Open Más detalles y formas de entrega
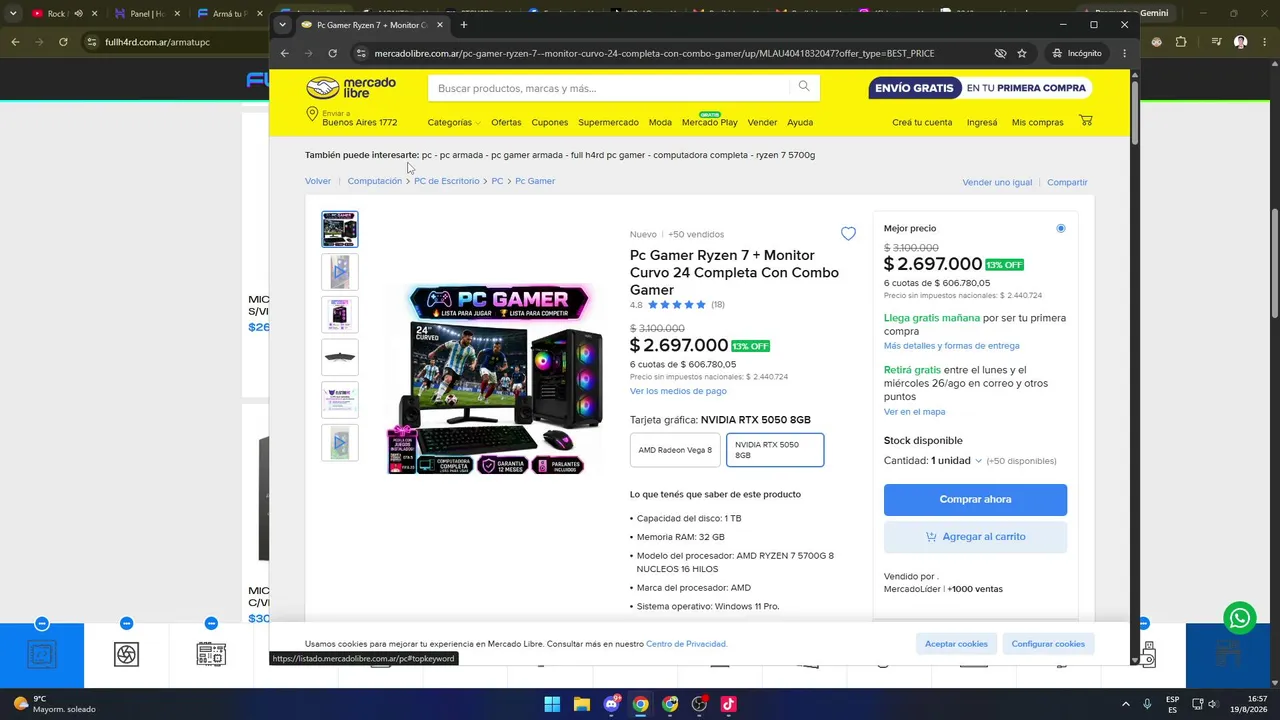The image size is (1280, 720). tap(952, 346)
